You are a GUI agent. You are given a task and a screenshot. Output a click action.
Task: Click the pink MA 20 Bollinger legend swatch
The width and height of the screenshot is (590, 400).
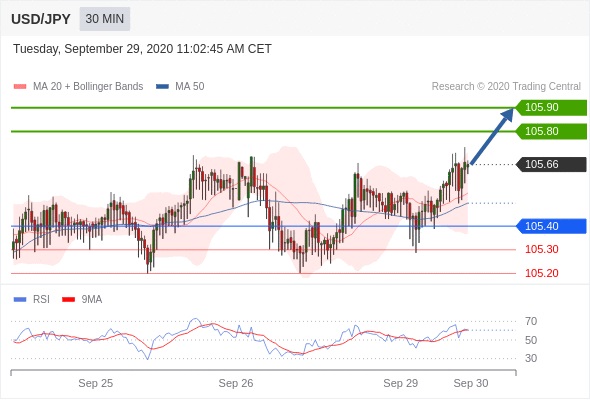20,87
